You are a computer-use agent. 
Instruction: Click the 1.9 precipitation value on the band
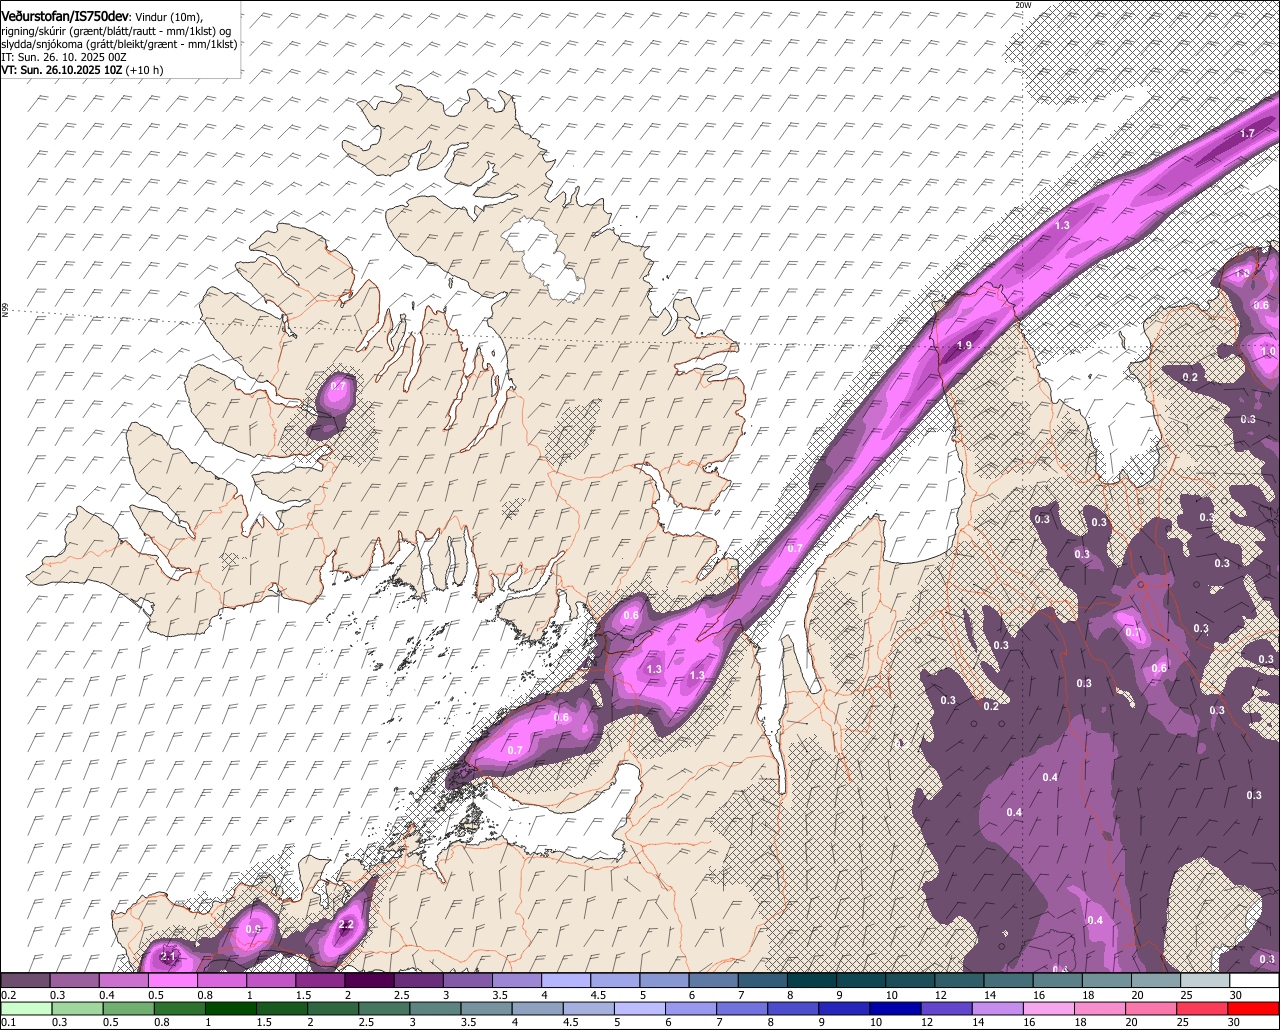(964, 345)
